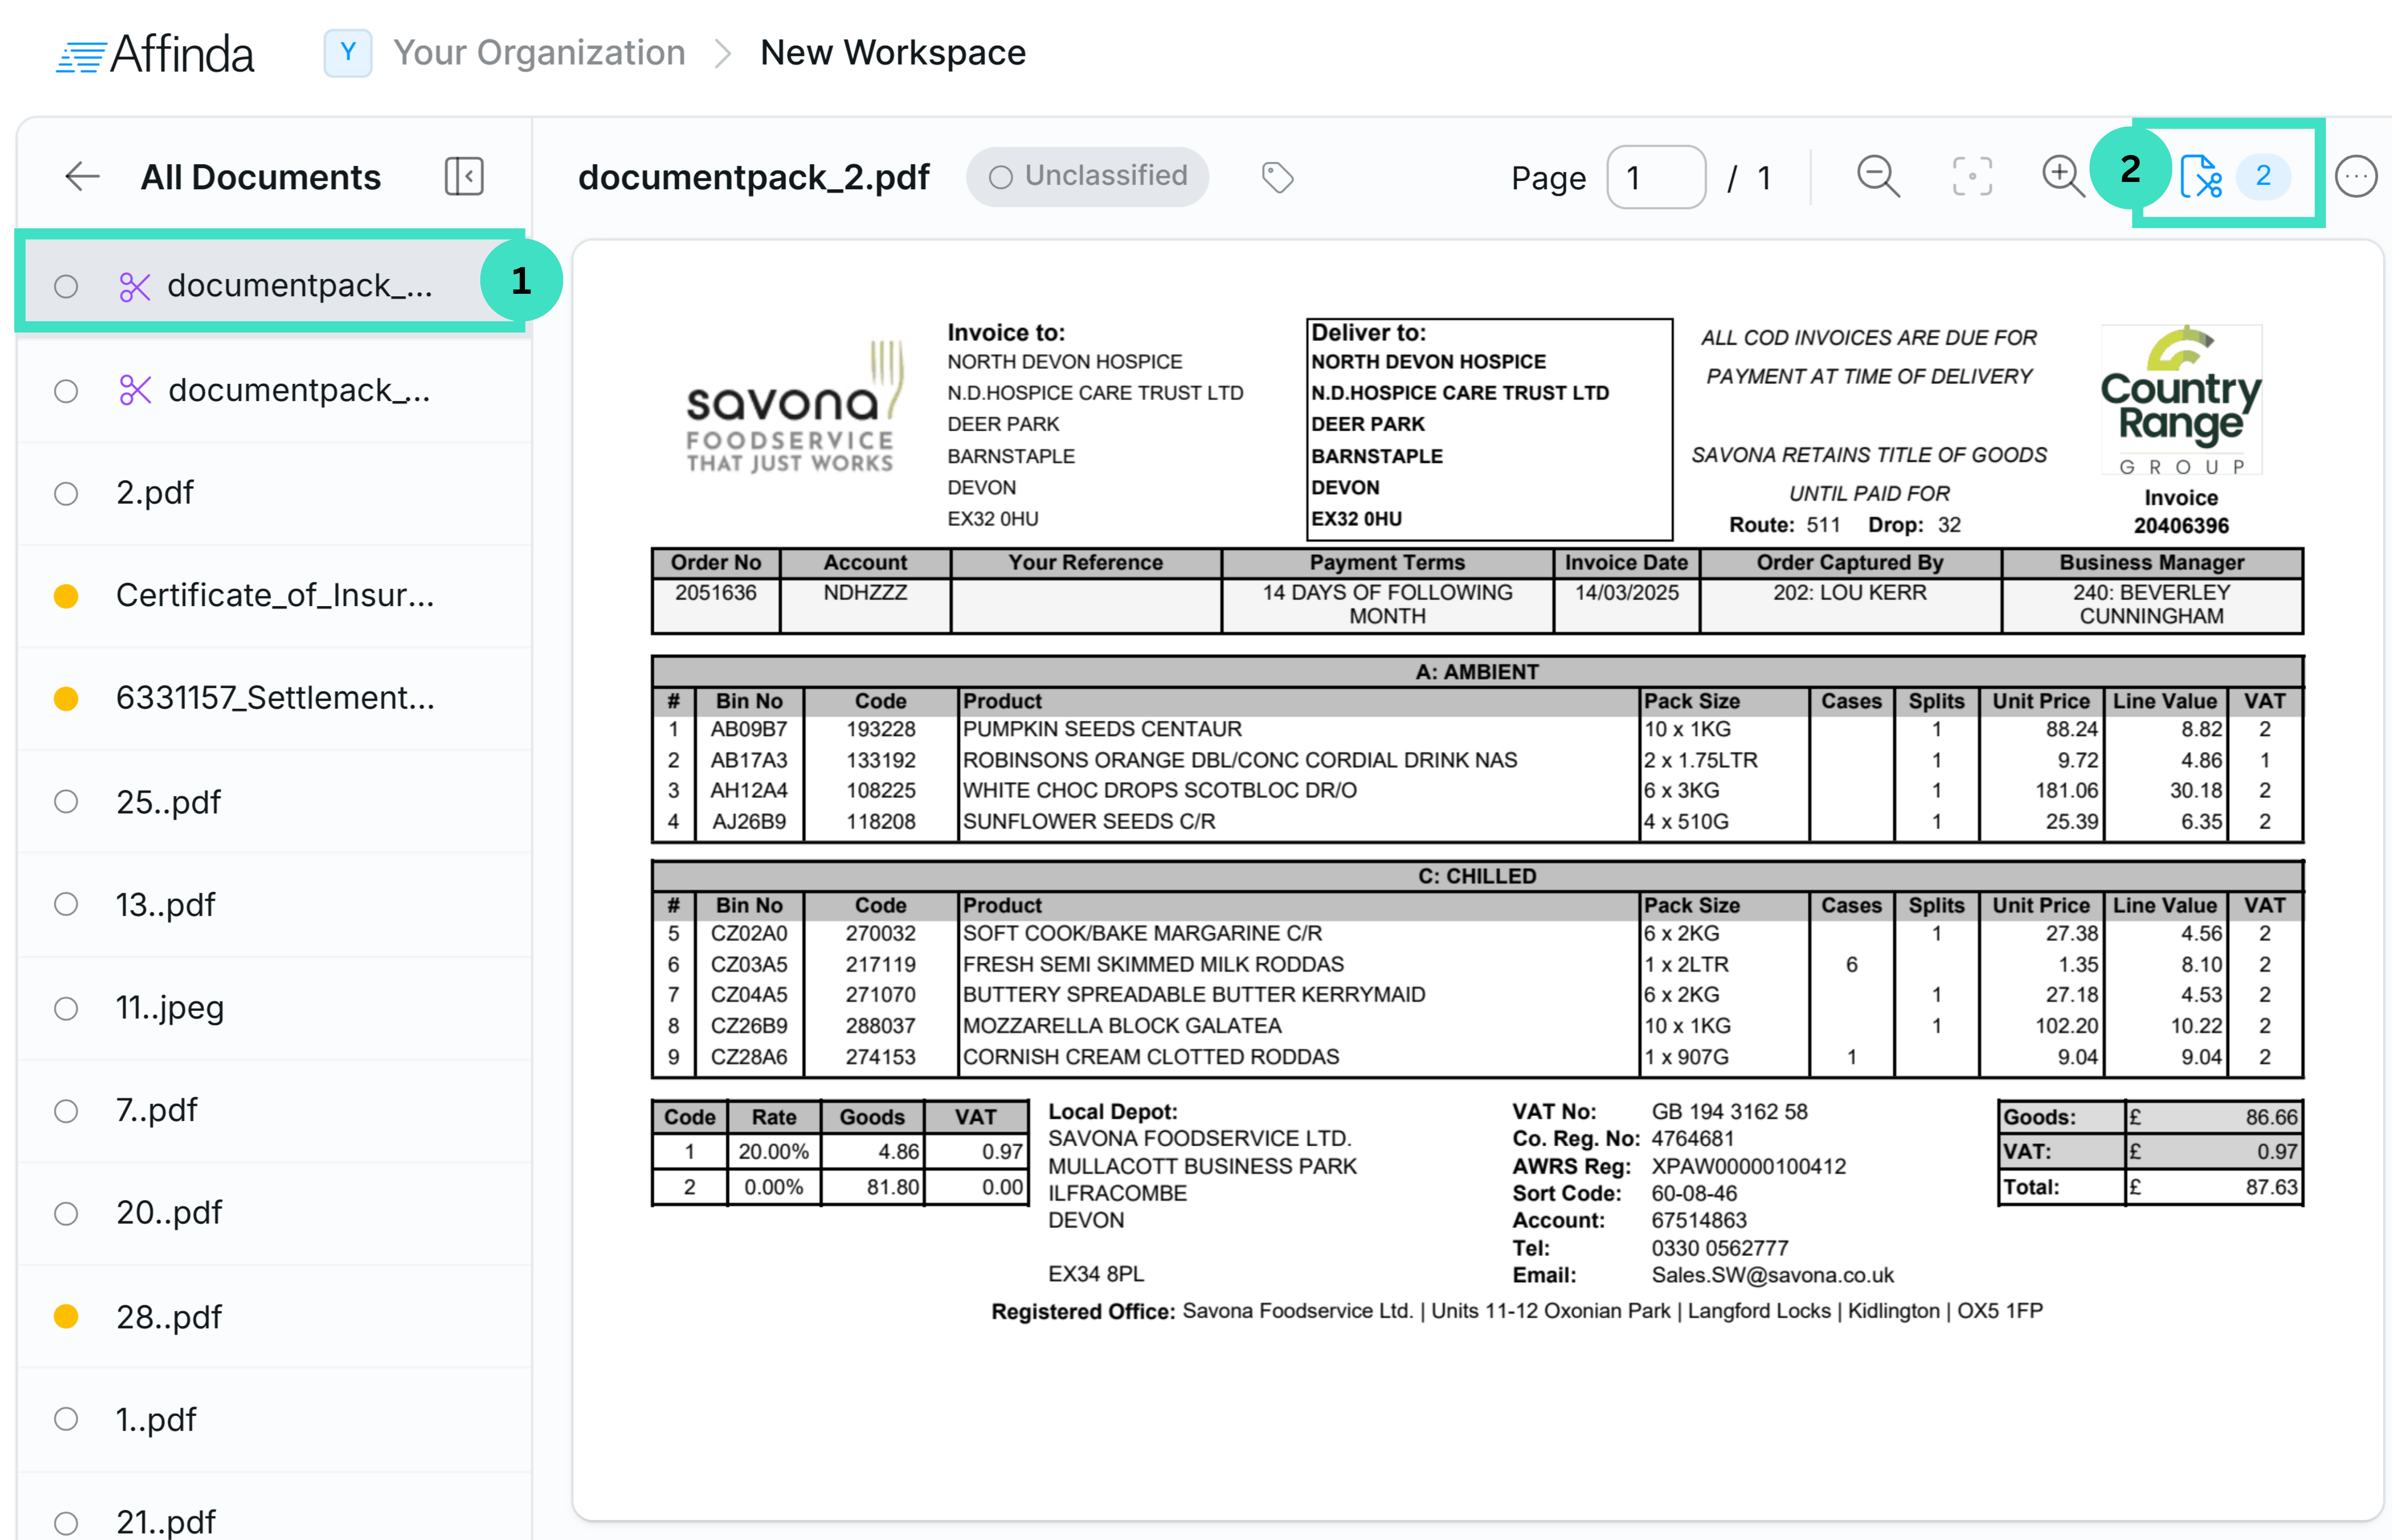The width and height of the screenshot is (2393, 1540).
Task: Open the Unclassified classification selector
Action: click(1087, 176)
